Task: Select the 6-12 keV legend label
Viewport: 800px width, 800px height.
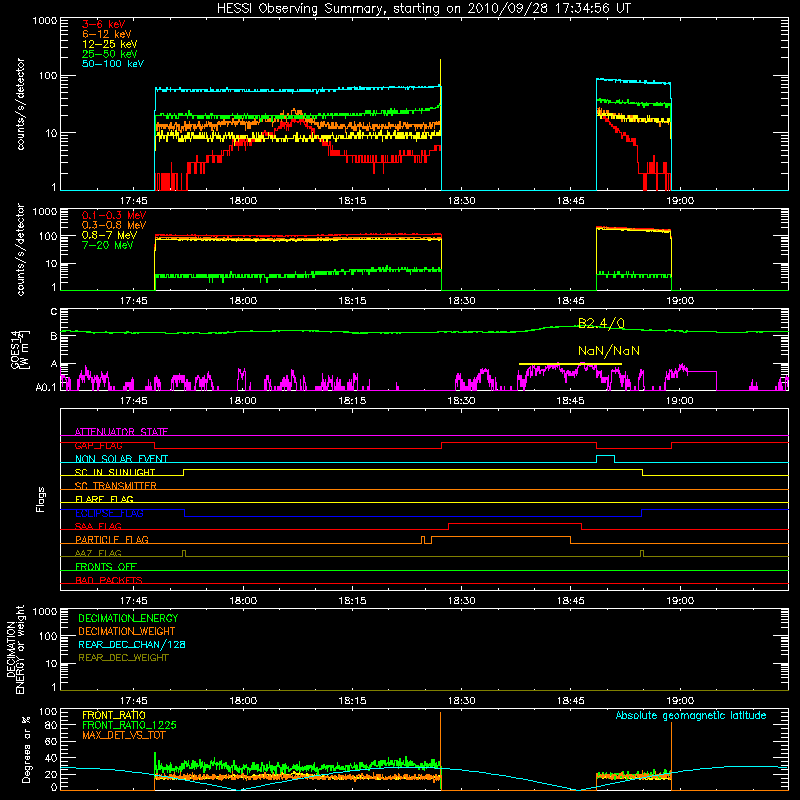Action: pos(107,34)
